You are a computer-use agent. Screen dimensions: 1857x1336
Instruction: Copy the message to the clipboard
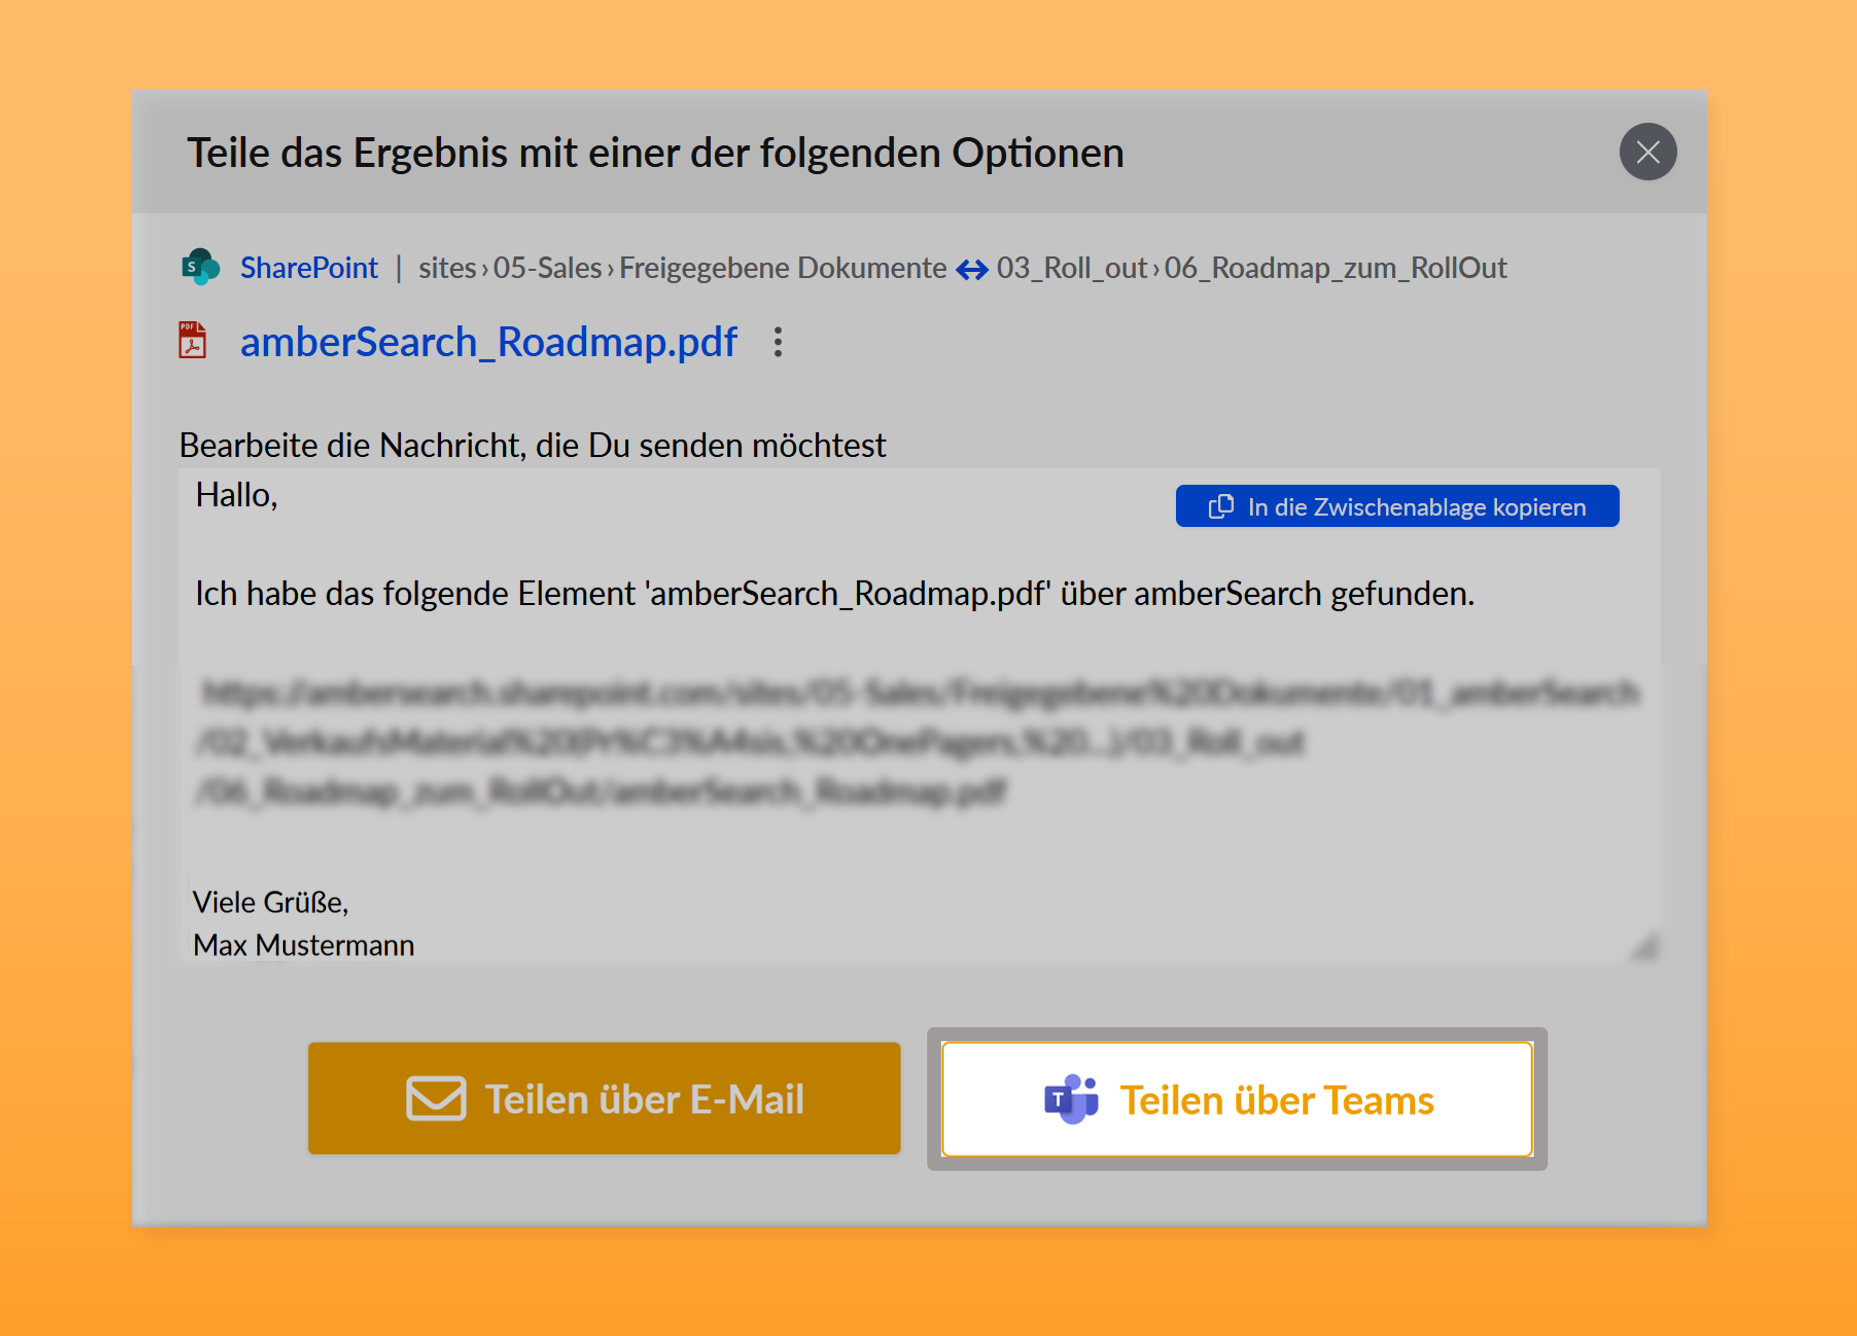pos(1397,506)
